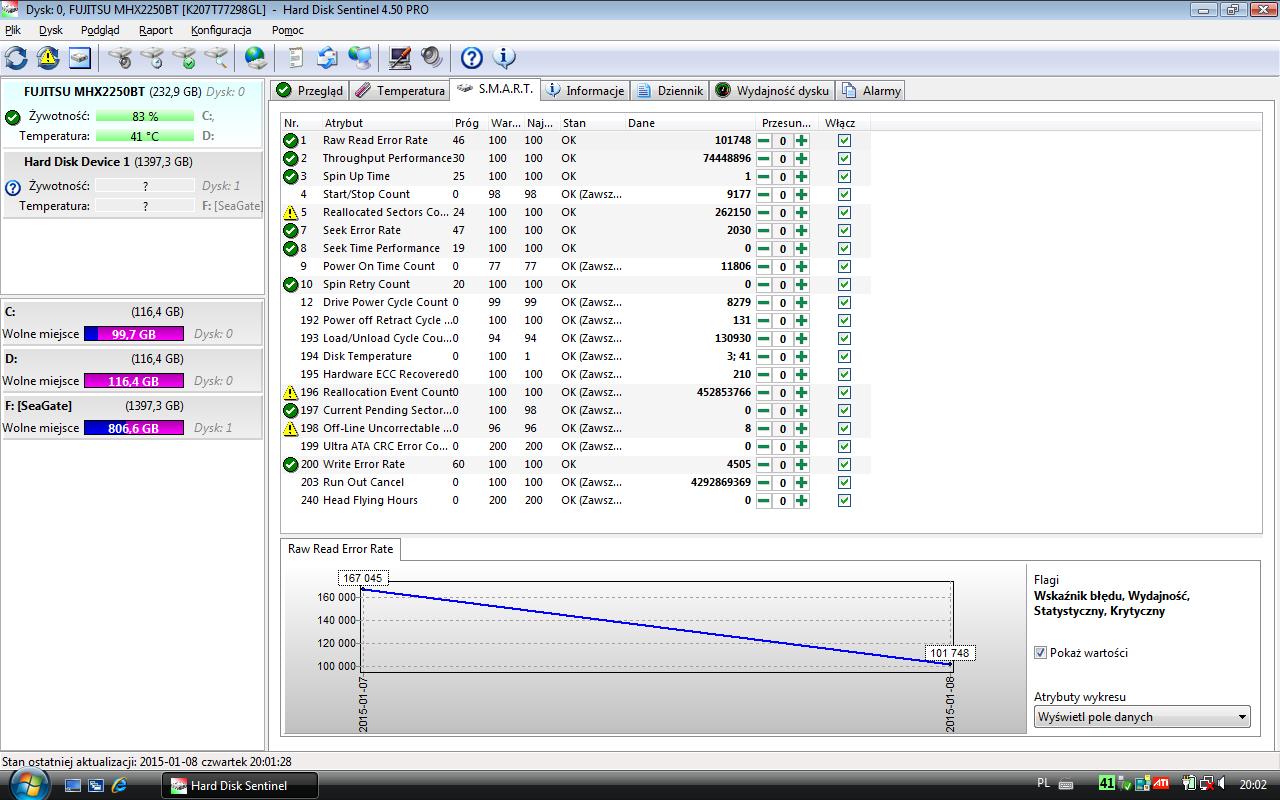Toggle the Throughput Performance enable checkbox
Screen dimensions: 1280x800
pos(844,159)
